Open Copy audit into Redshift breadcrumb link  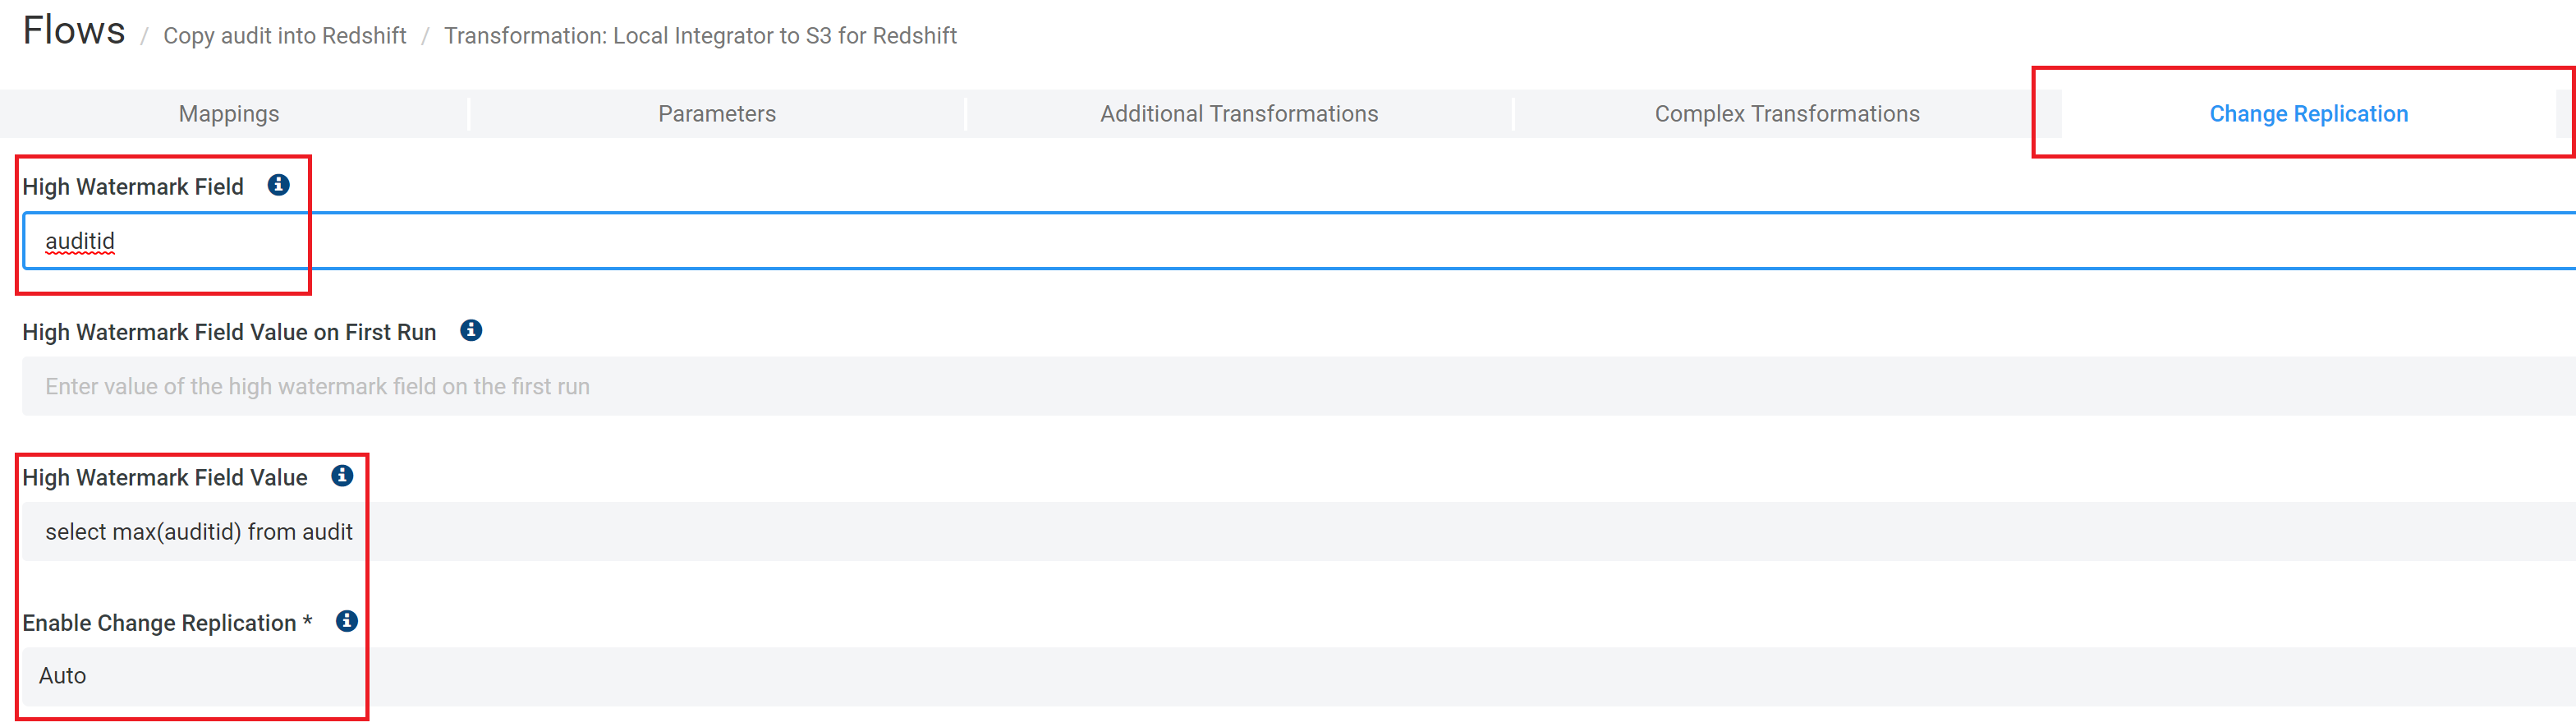pos(284,36)
